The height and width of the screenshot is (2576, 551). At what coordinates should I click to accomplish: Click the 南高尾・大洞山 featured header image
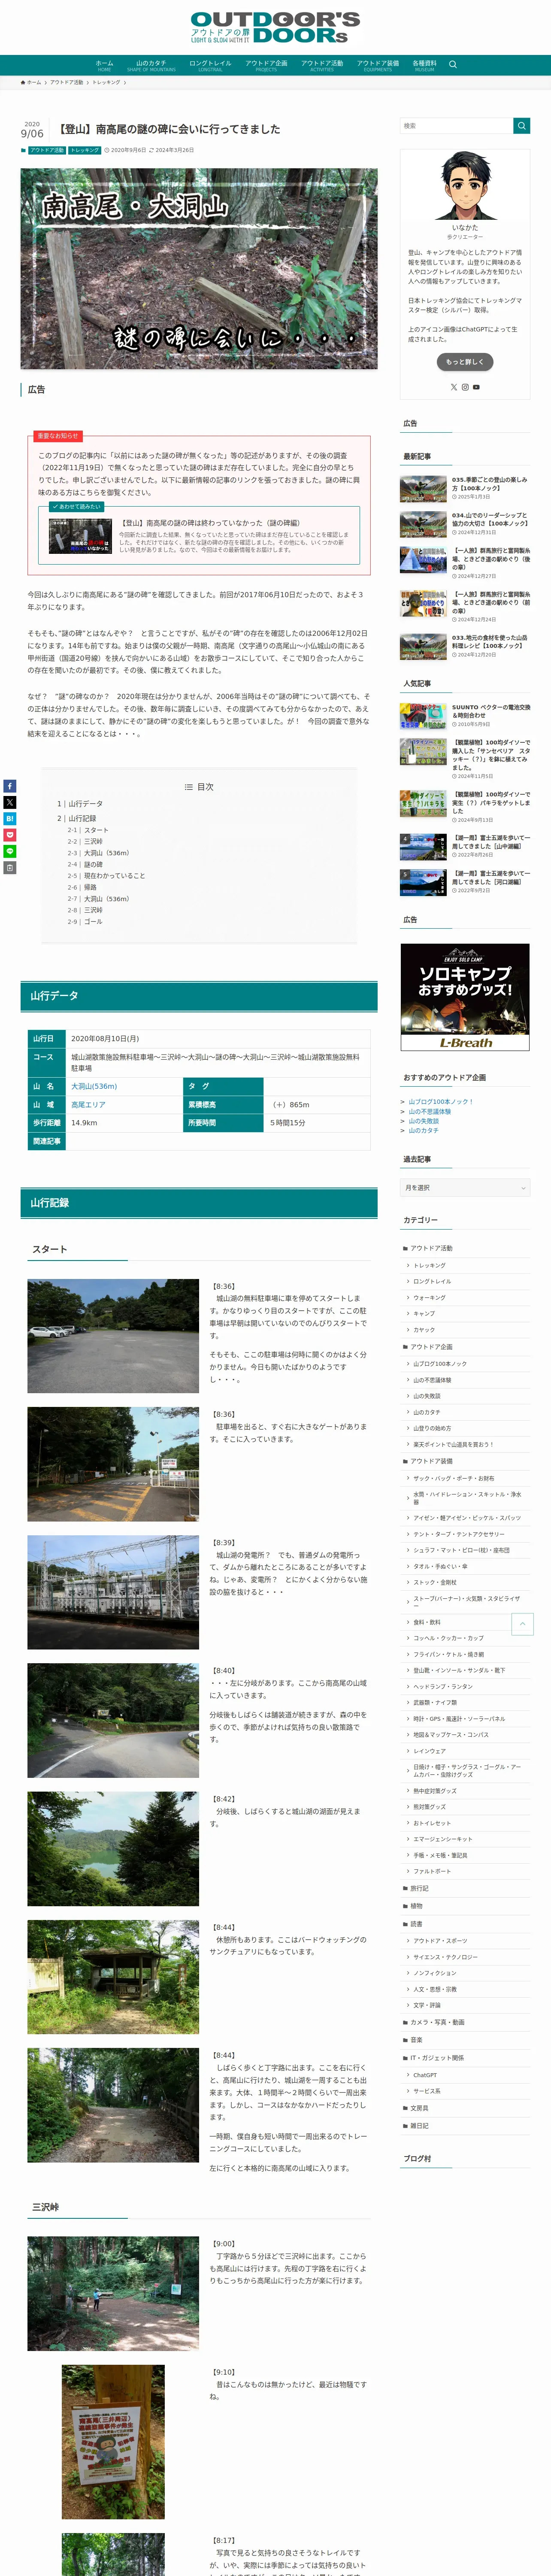click(x=199, y=269)
